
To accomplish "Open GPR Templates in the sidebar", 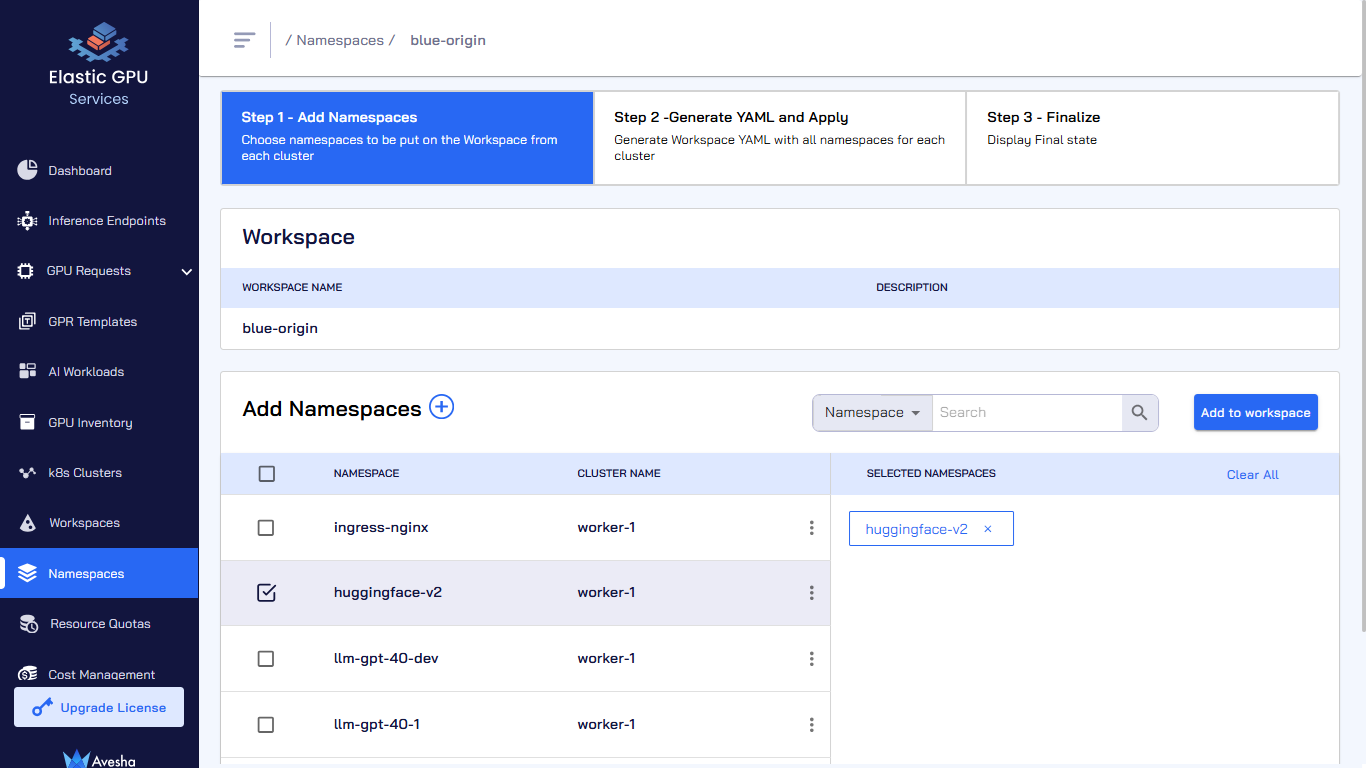I will point(99,322).
